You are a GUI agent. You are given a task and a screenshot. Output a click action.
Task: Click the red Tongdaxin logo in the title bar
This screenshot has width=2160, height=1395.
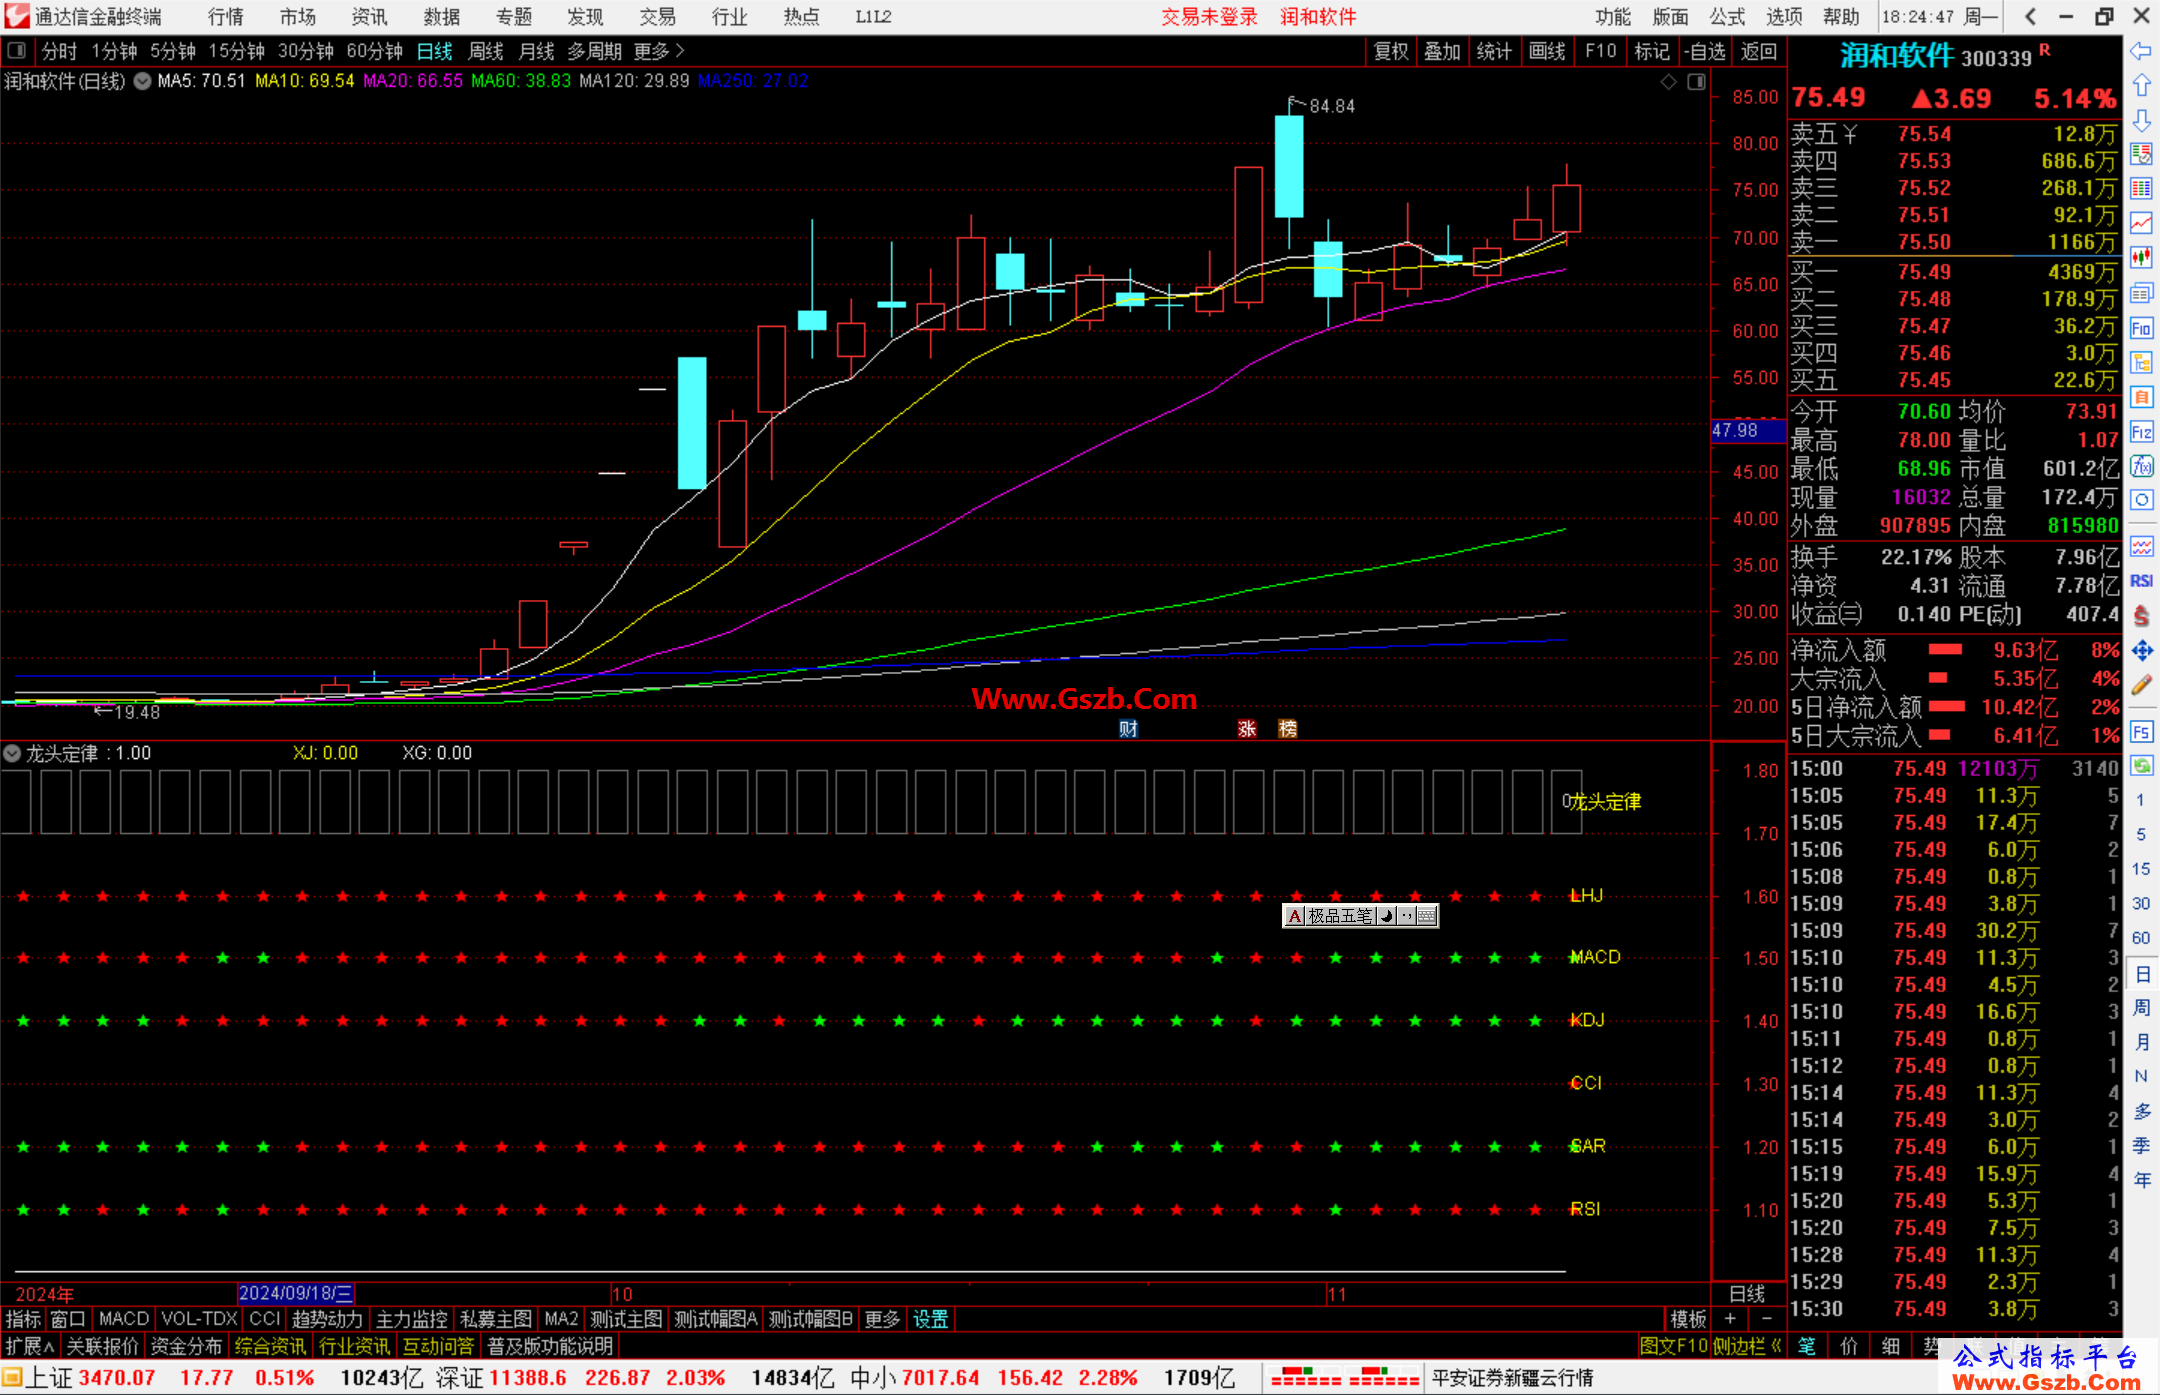coord(17,16)
